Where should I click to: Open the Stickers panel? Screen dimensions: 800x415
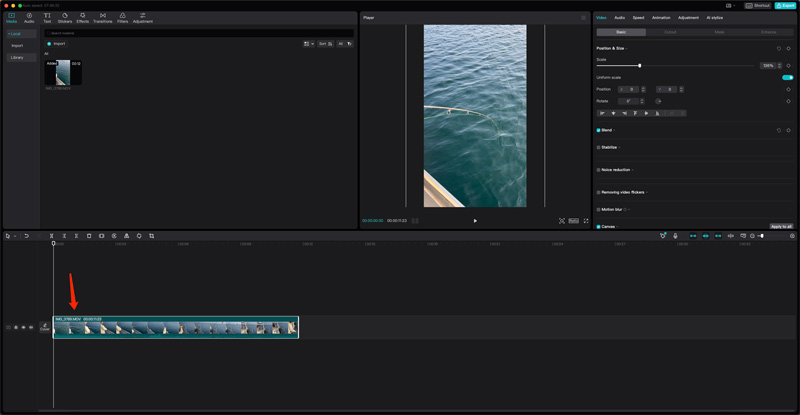coord(65,17)
